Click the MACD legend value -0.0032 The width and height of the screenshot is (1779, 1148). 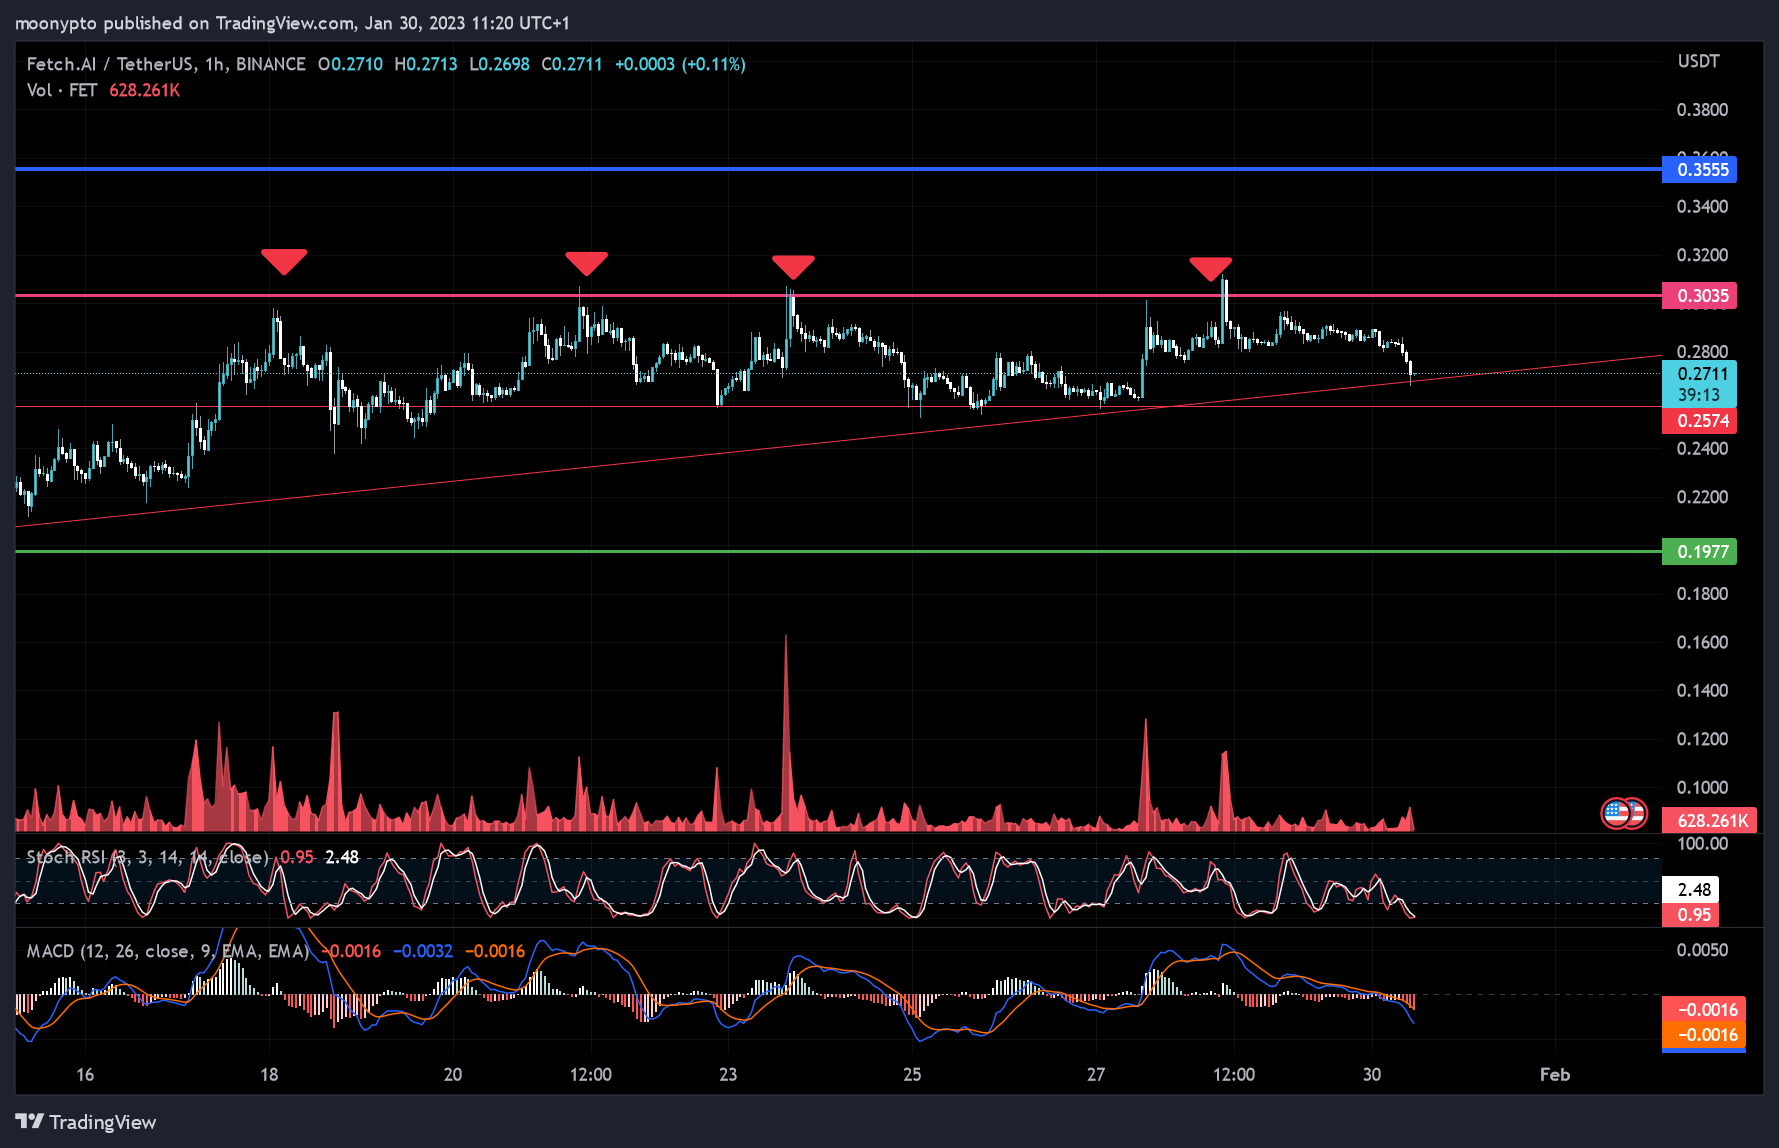click(423, 951)
